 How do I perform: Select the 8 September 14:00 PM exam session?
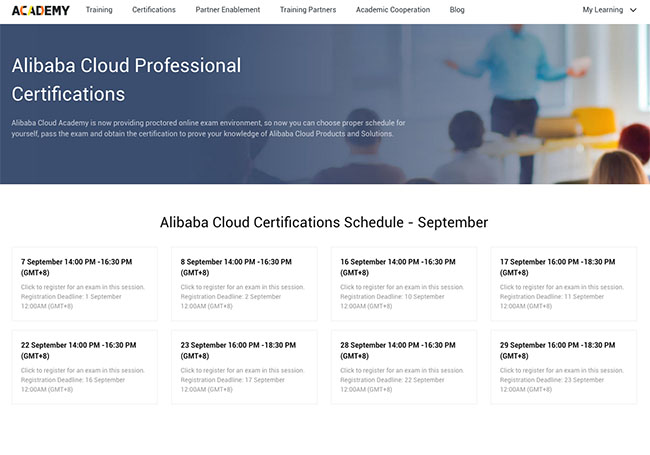point(244,284)
